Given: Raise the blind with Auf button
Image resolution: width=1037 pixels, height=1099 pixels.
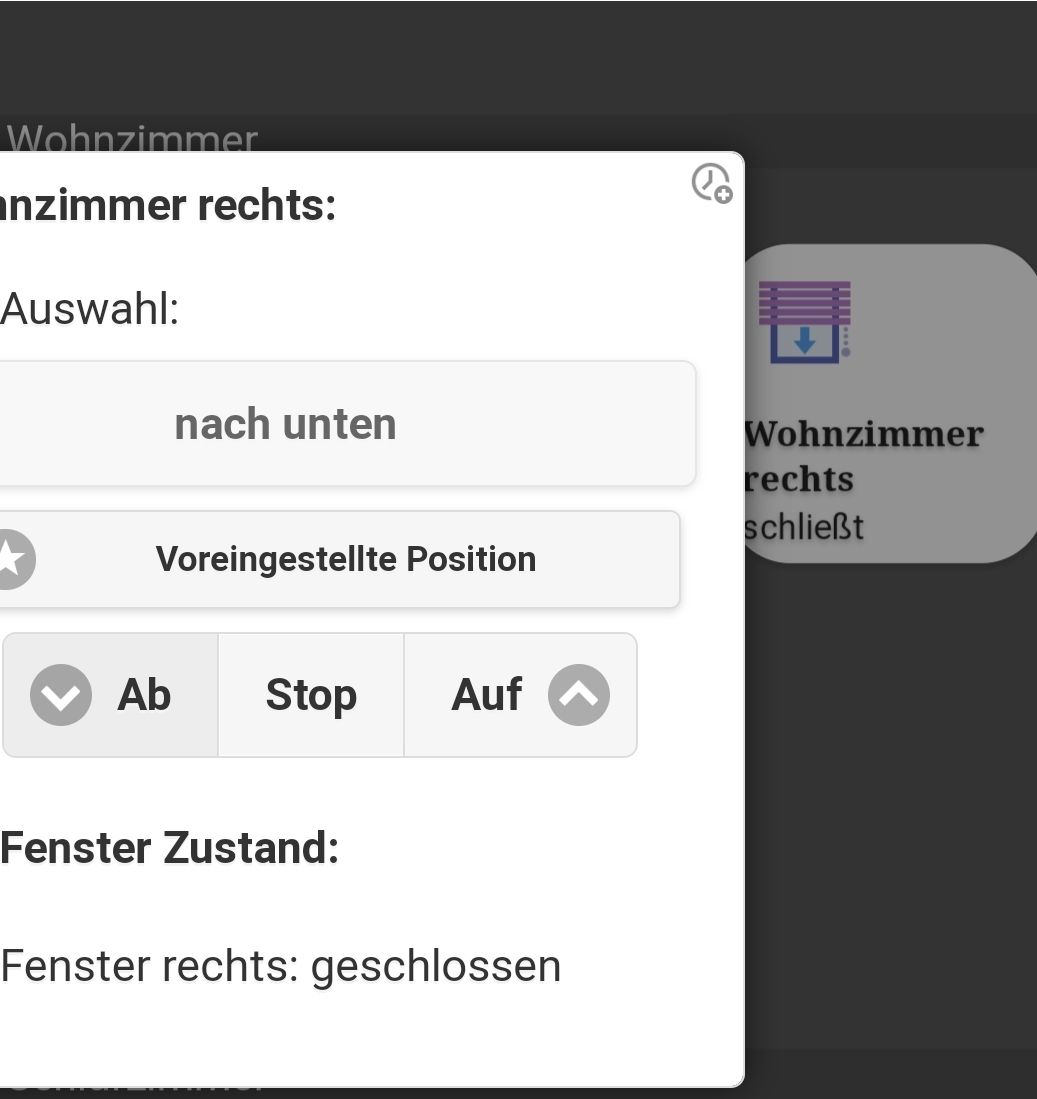Looking at the screenshot, I should coord(521,695).
